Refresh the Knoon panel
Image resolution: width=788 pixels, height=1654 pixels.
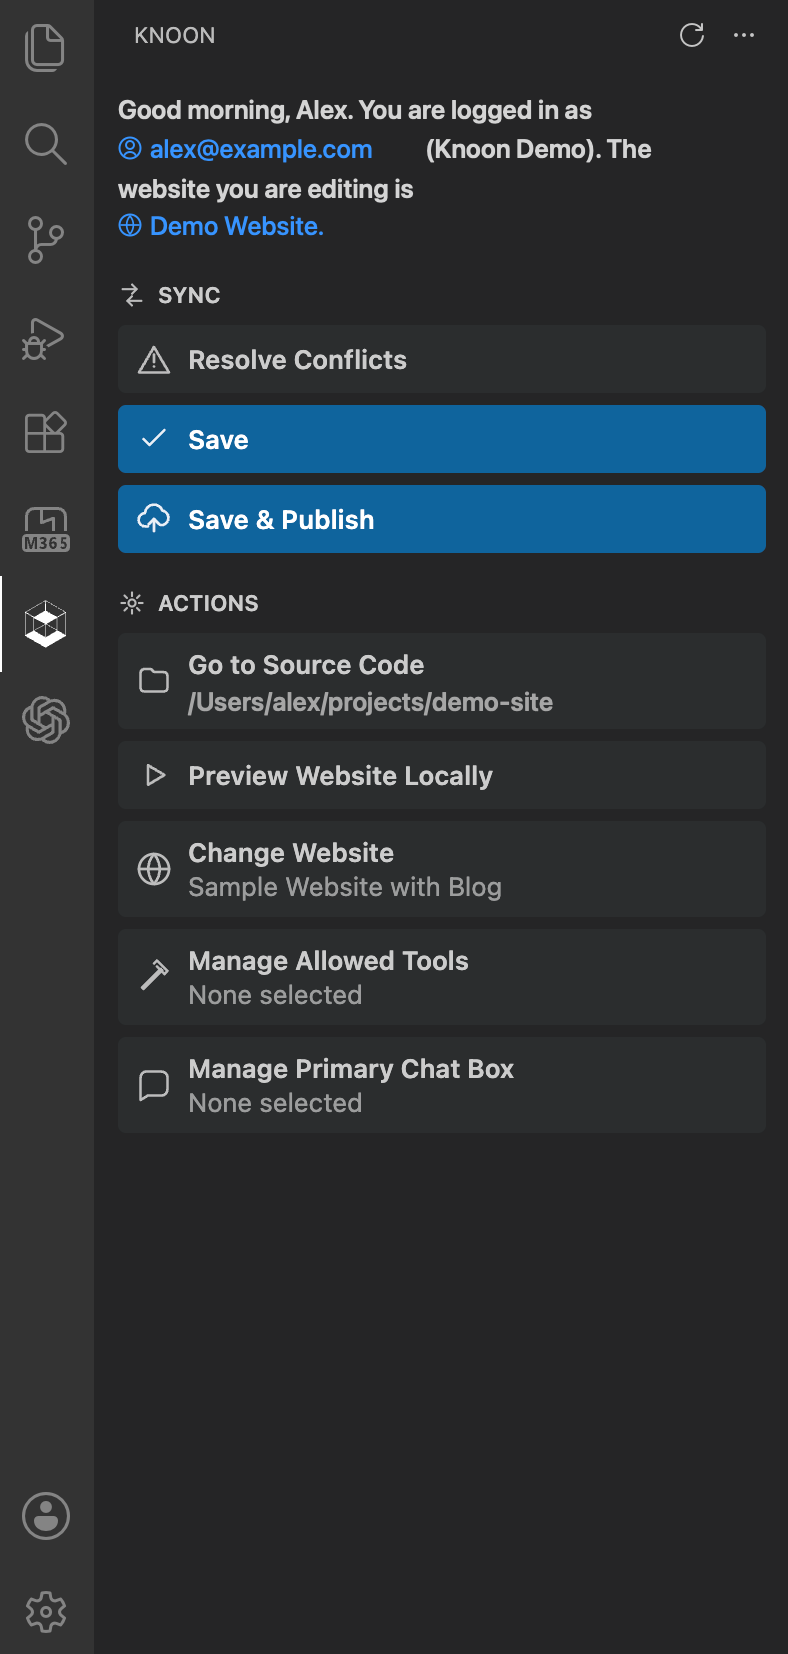point(692,35)
